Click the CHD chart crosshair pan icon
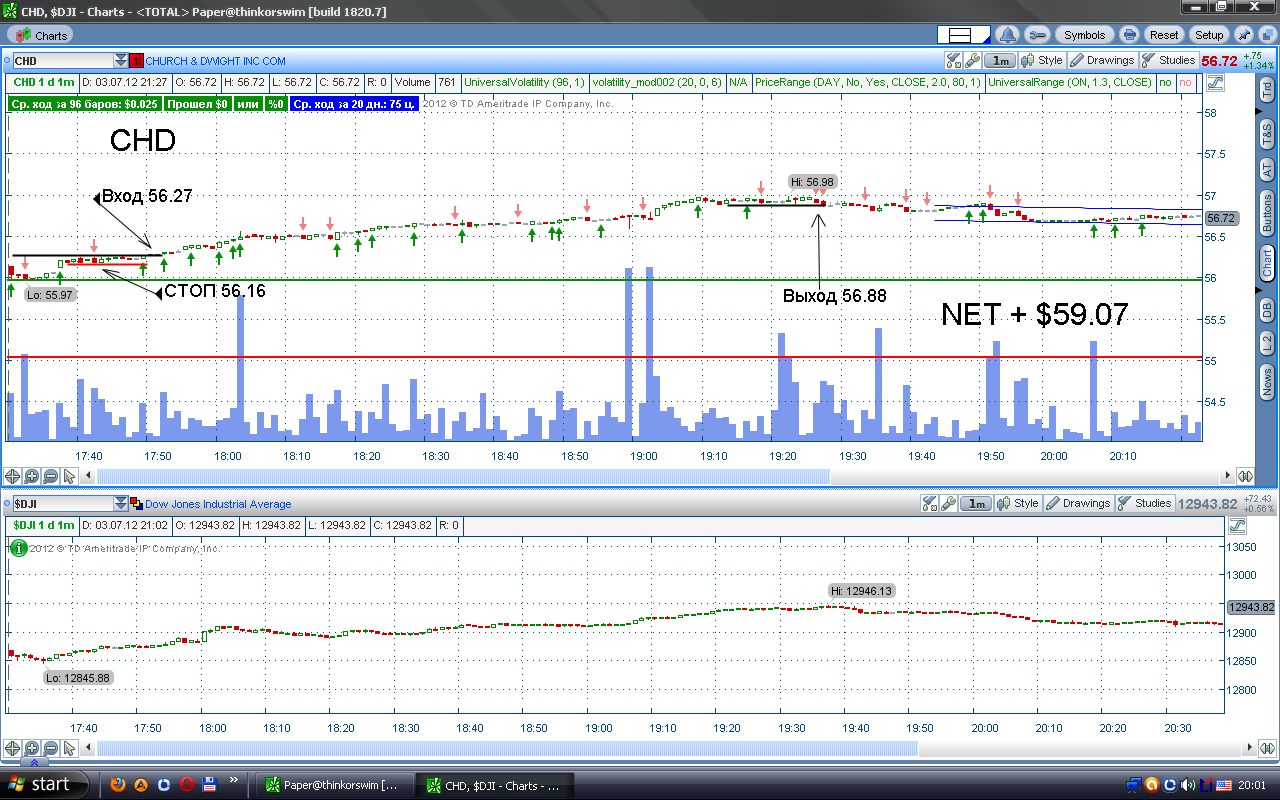The width and height of the screenshot is (1280, 800). tap(12, 476)
